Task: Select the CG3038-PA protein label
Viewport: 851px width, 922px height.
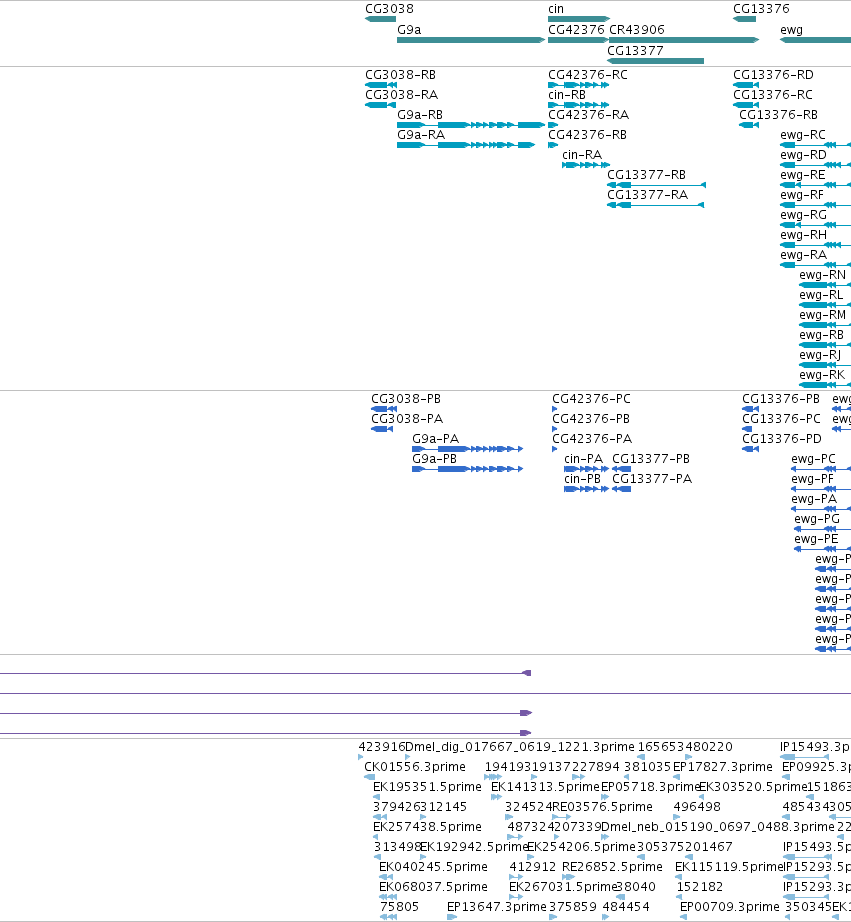Action: coord(407,419)
